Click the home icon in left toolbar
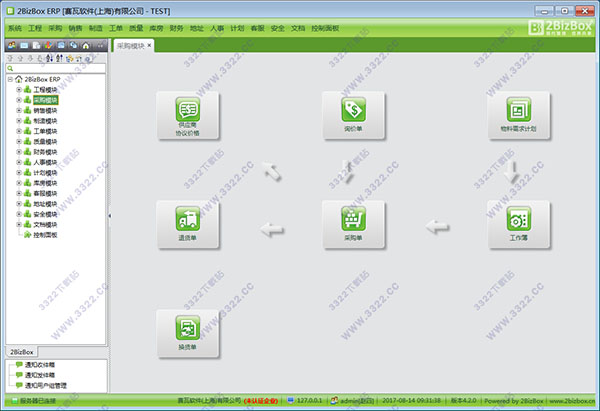Image resolution: width=600 pixels, height=411 pixels. 86,46
